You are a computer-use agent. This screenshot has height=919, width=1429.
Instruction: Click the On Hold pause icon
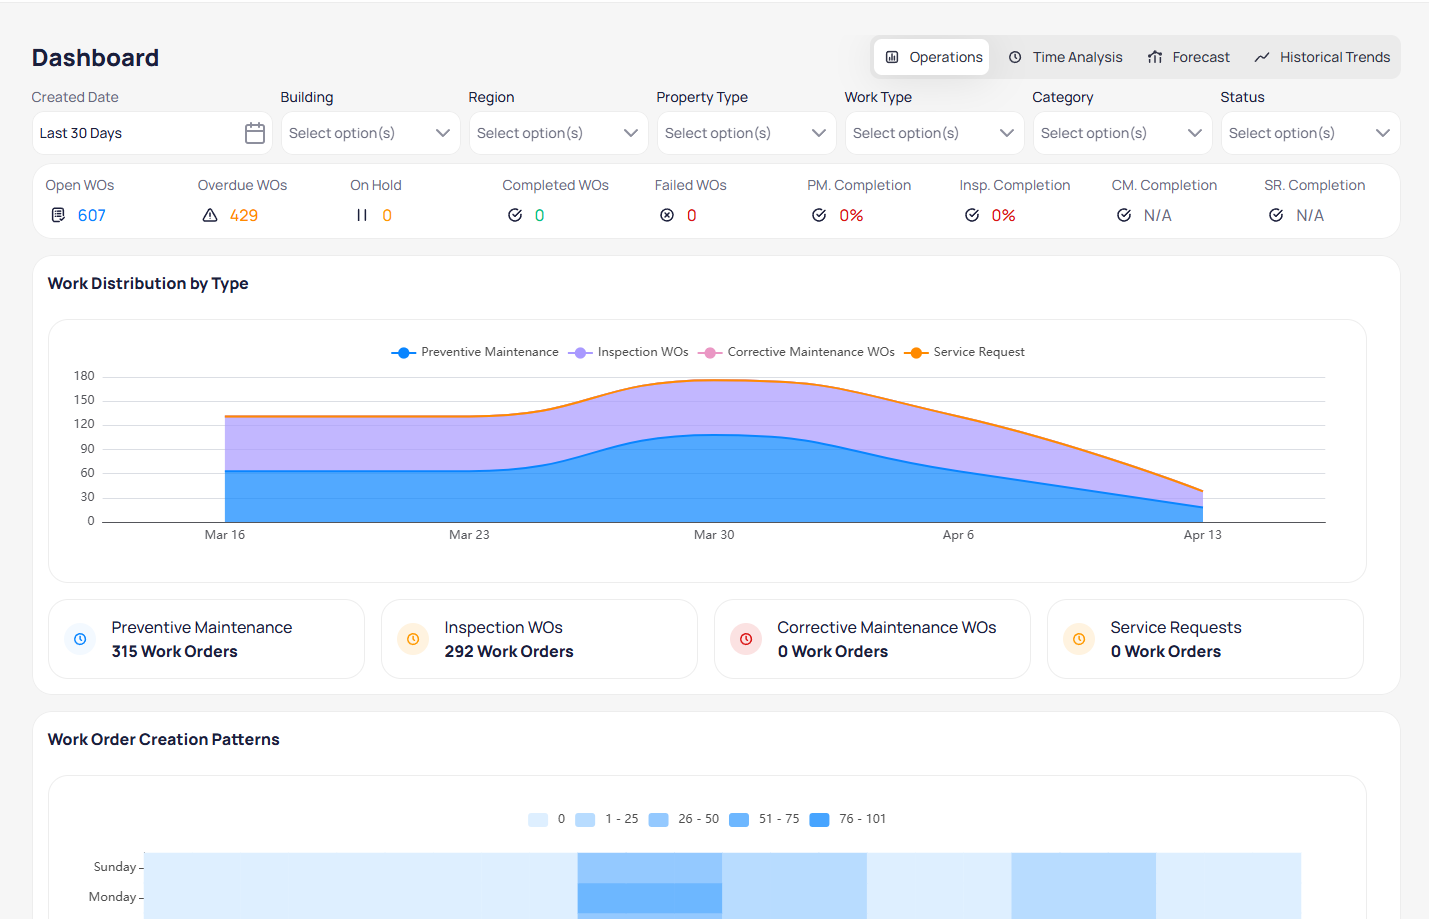(362, 215)
